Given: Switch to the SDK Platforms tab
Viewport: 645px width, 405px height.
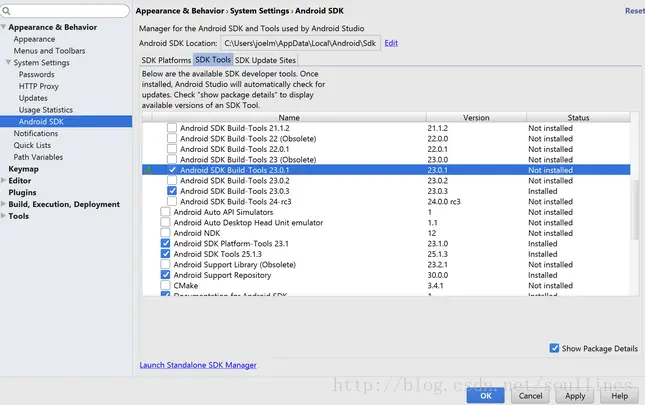Looking at the screenshot, I should pyautogui.click(x=166, y=60).
